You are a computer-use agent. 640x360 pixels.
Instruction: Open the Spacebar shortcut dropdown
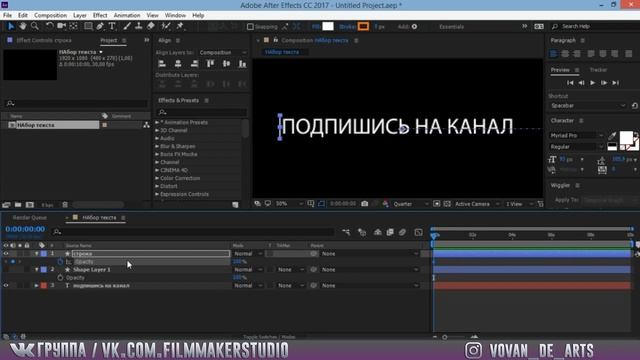tap(588, 106)
